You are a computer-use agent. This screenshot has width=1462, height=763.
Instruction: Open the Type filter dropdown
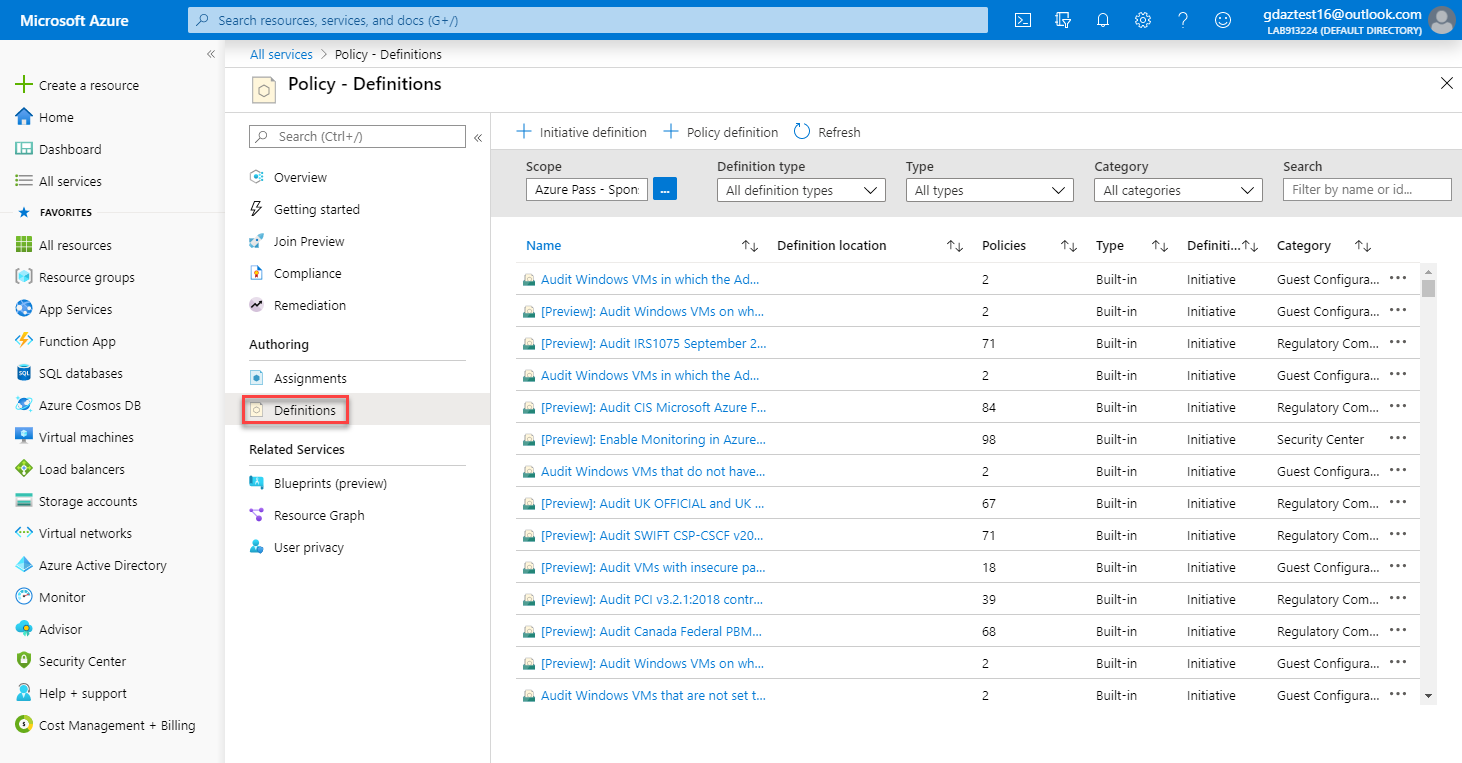[x=990, y=190]
